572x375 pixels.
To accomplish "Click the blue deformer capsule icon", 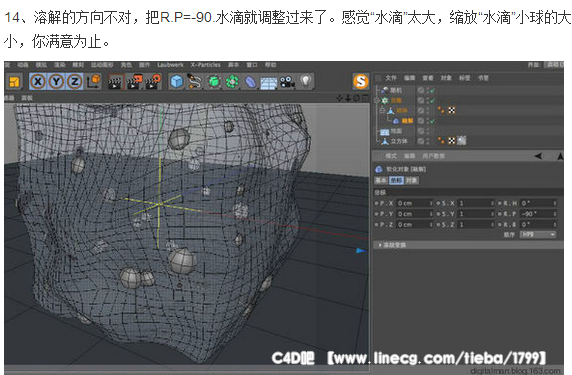I will [x=250, y=82].
